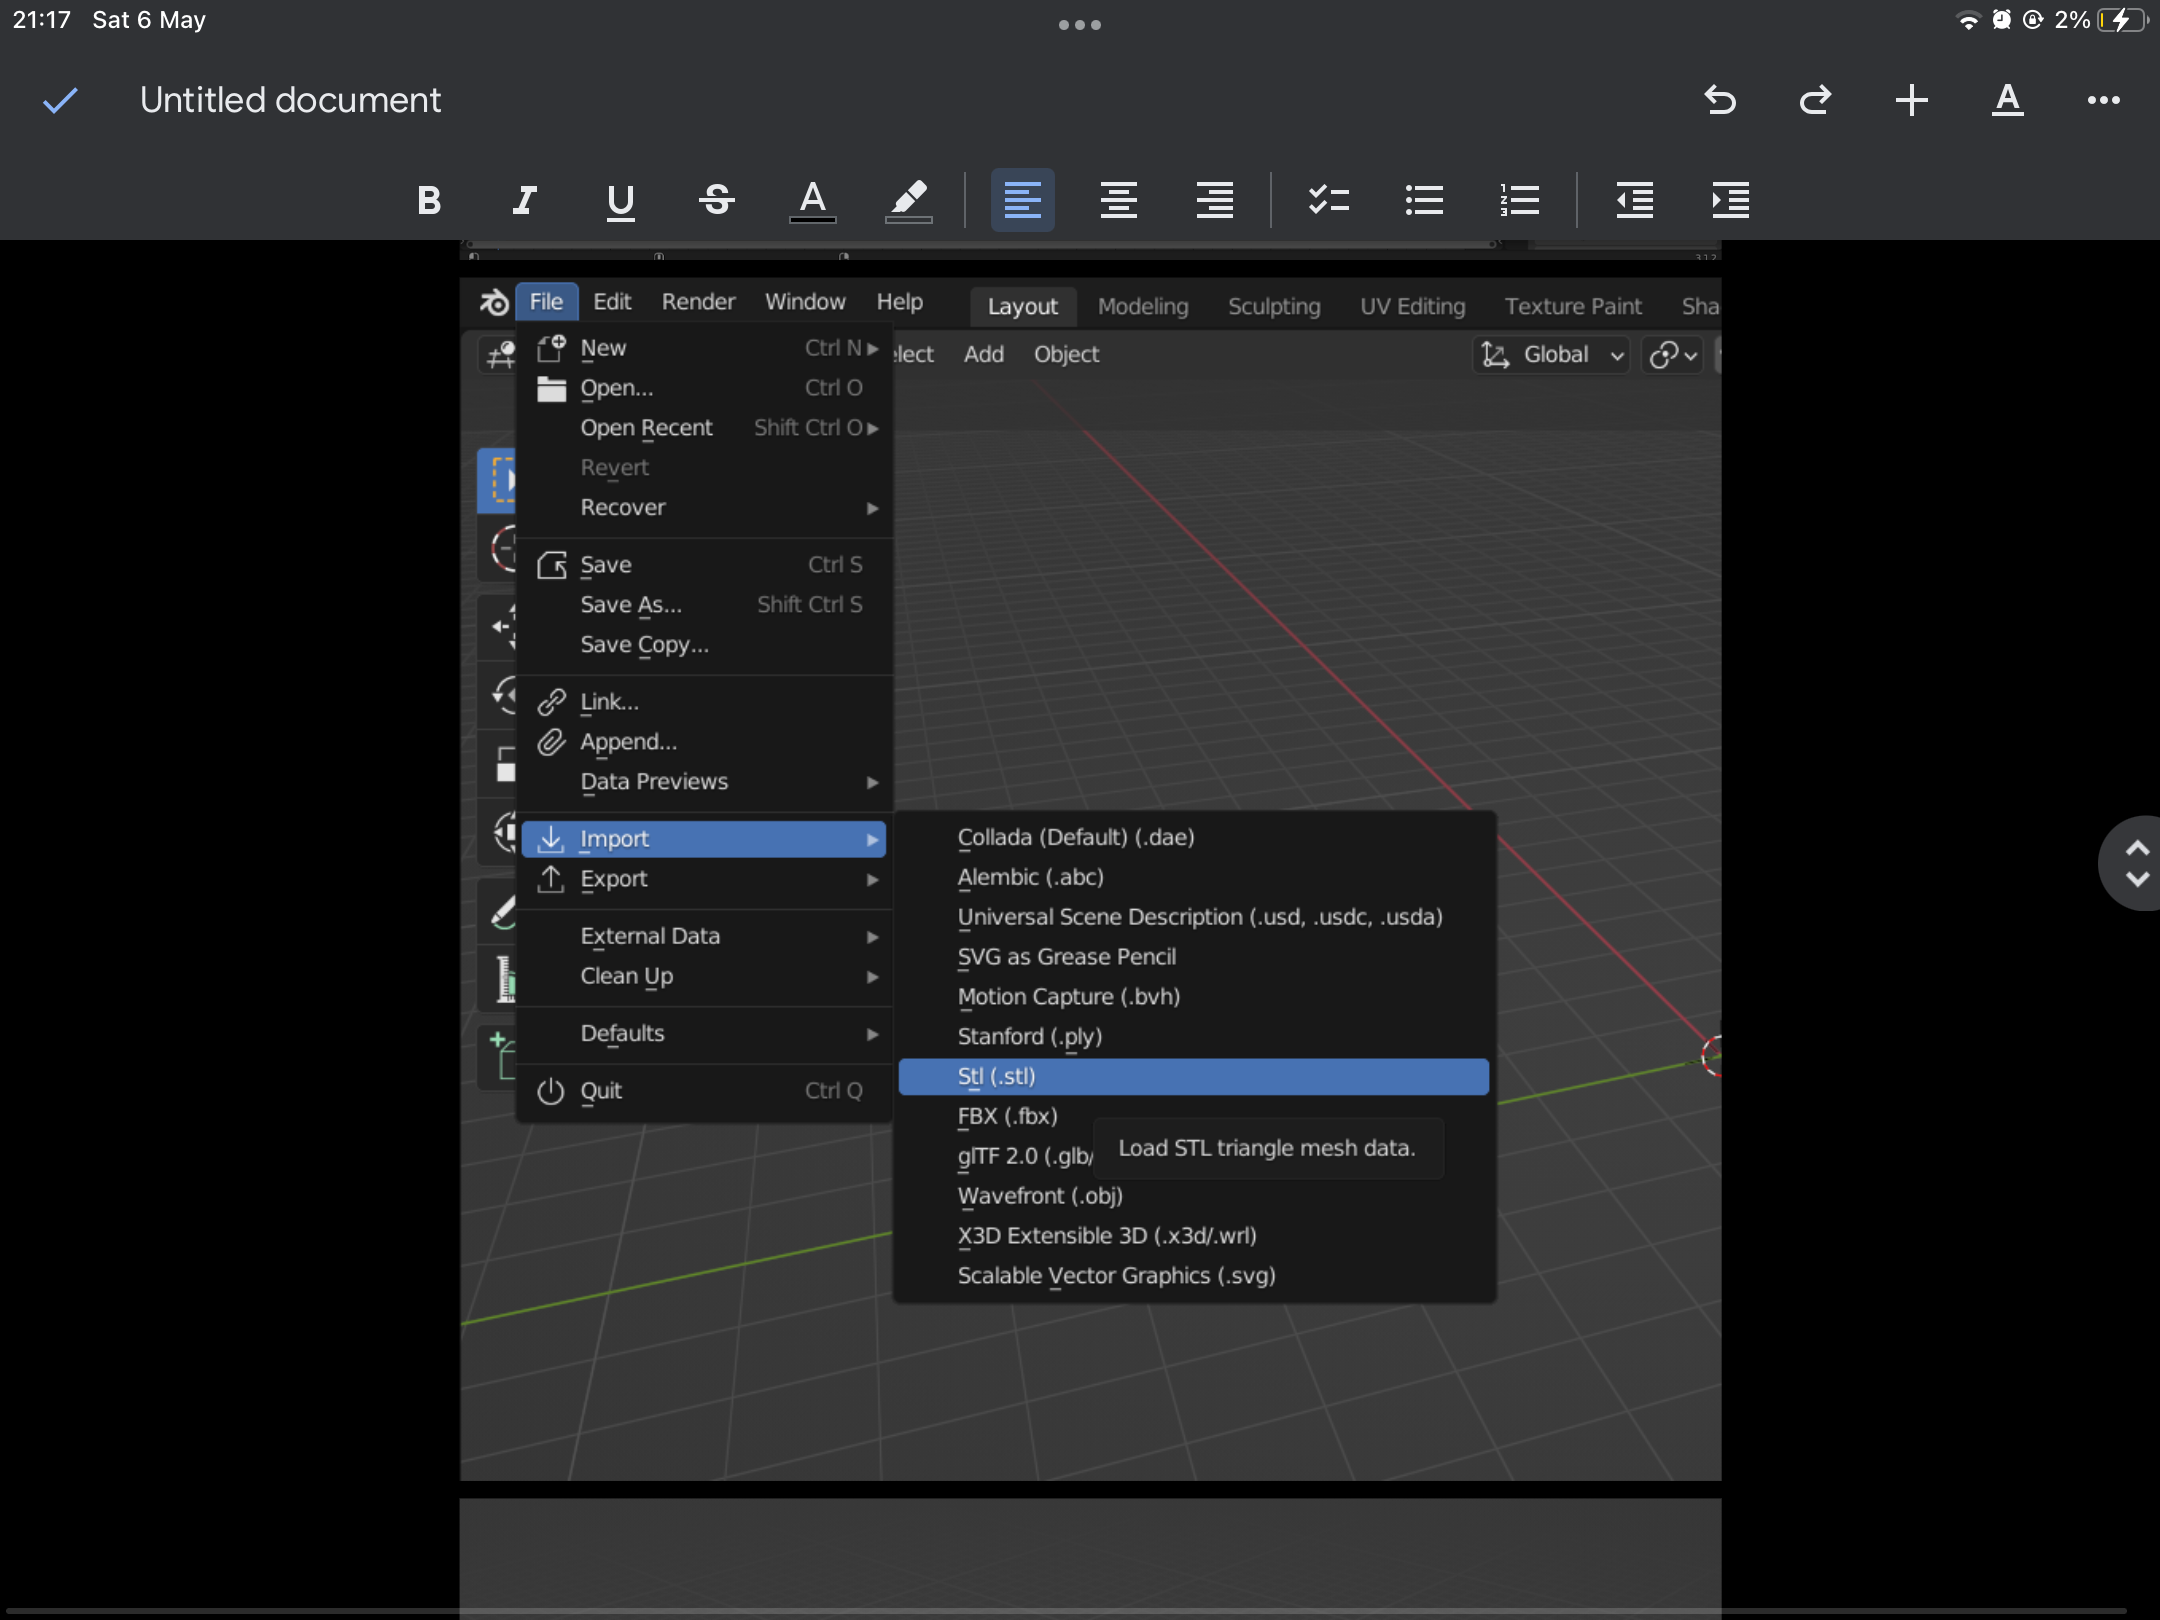2160x1620 pixels.
Task: Click the Blender logo icon
Action: tap(494, 302)
